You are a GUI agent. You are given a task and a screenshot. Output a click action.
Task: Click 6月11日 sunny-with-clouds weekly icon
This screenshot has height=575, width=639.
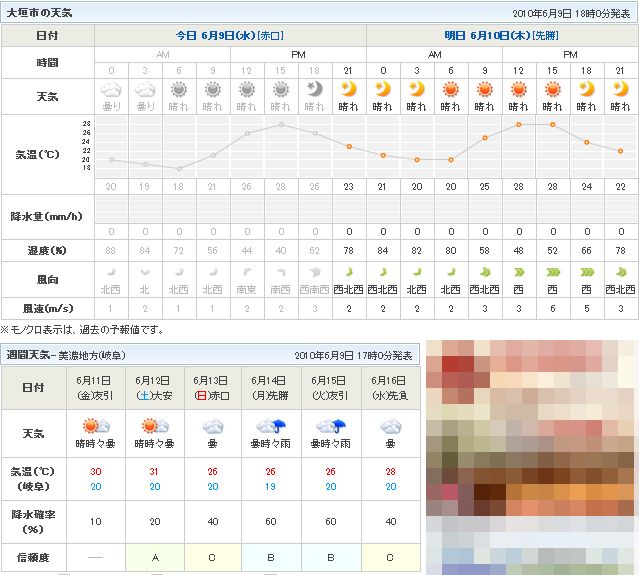(x=96, y=426)
